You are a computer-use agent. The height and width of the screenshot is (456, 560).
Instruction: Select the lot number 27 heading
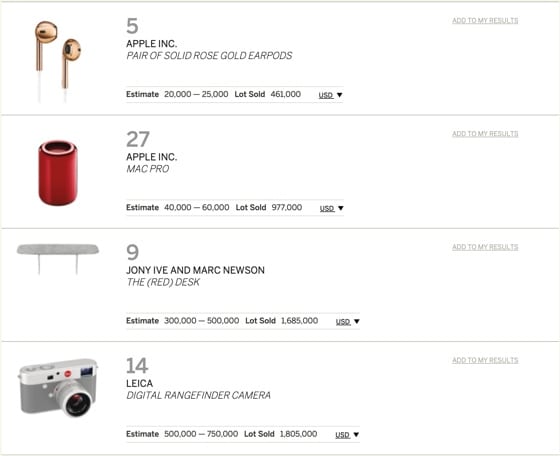tap(138, 139)
